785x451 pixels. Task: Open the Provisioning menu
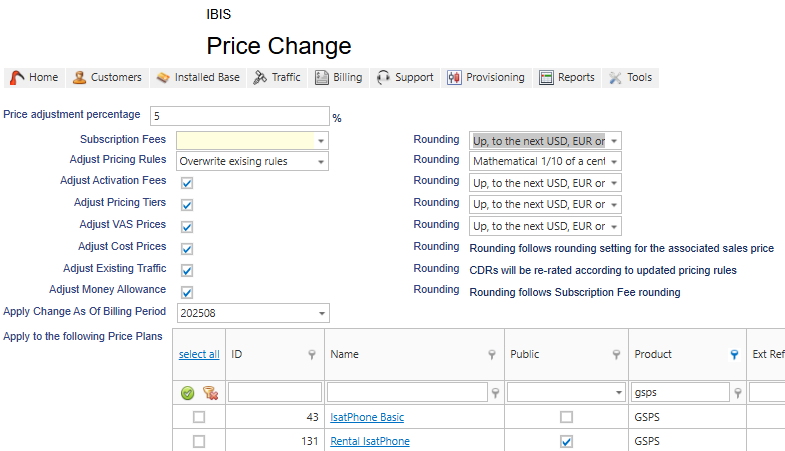click(x=486, y=77)
